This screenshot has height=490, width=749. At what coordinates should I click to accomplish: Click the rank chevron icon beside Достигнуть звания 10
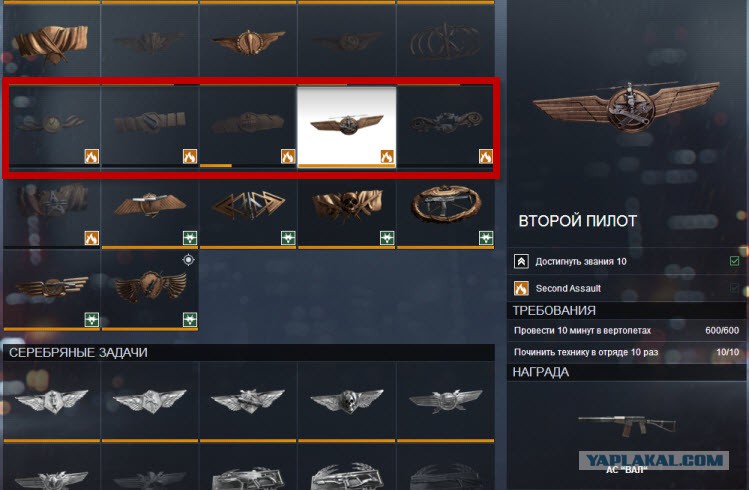521,261
